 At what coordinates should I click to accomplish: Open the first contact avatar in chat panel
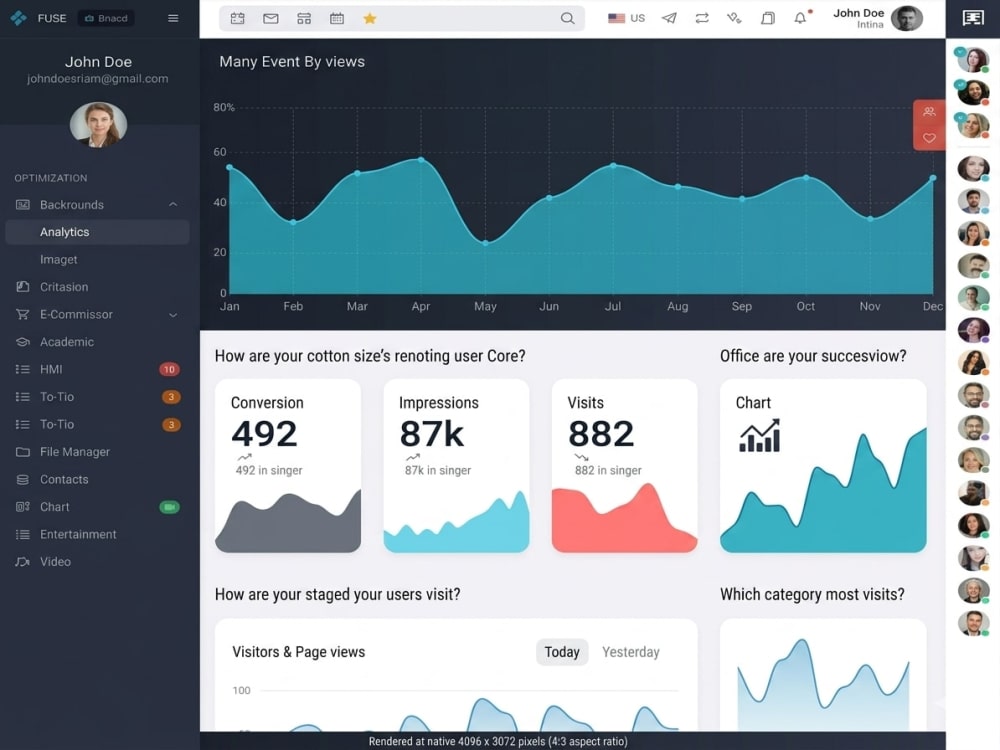coord(973,60)
